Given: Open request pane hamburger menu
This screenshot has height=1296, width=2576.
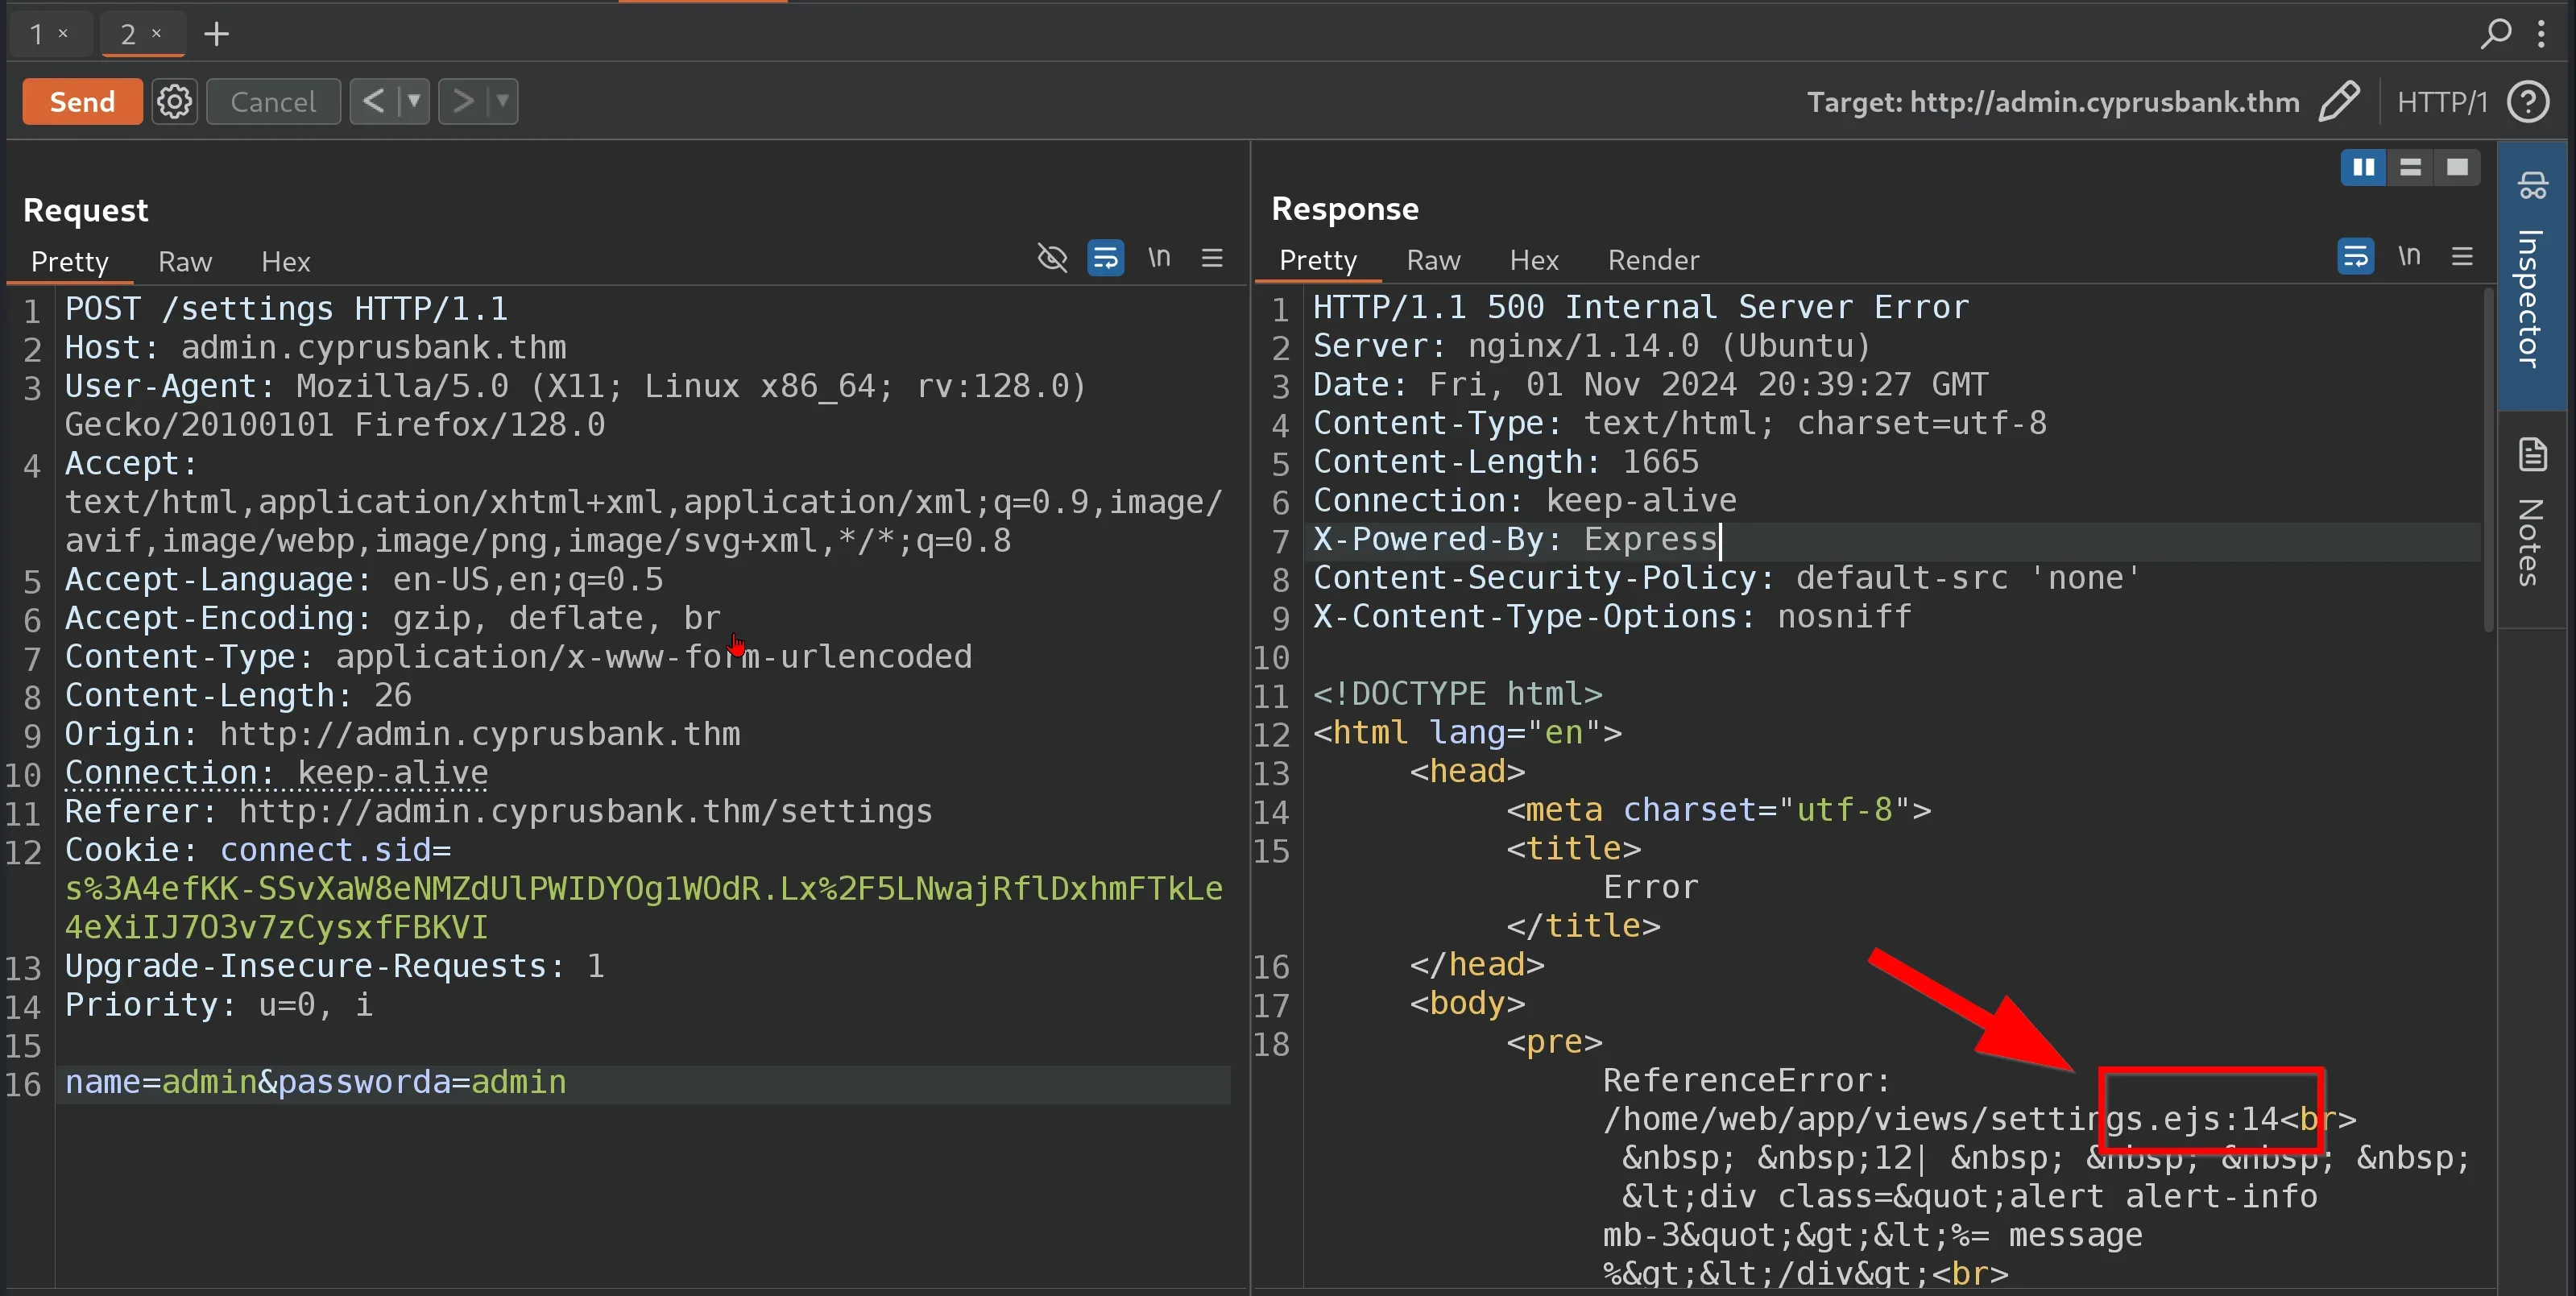Looking at the screenshot, I should click(x=1212, y=258).
